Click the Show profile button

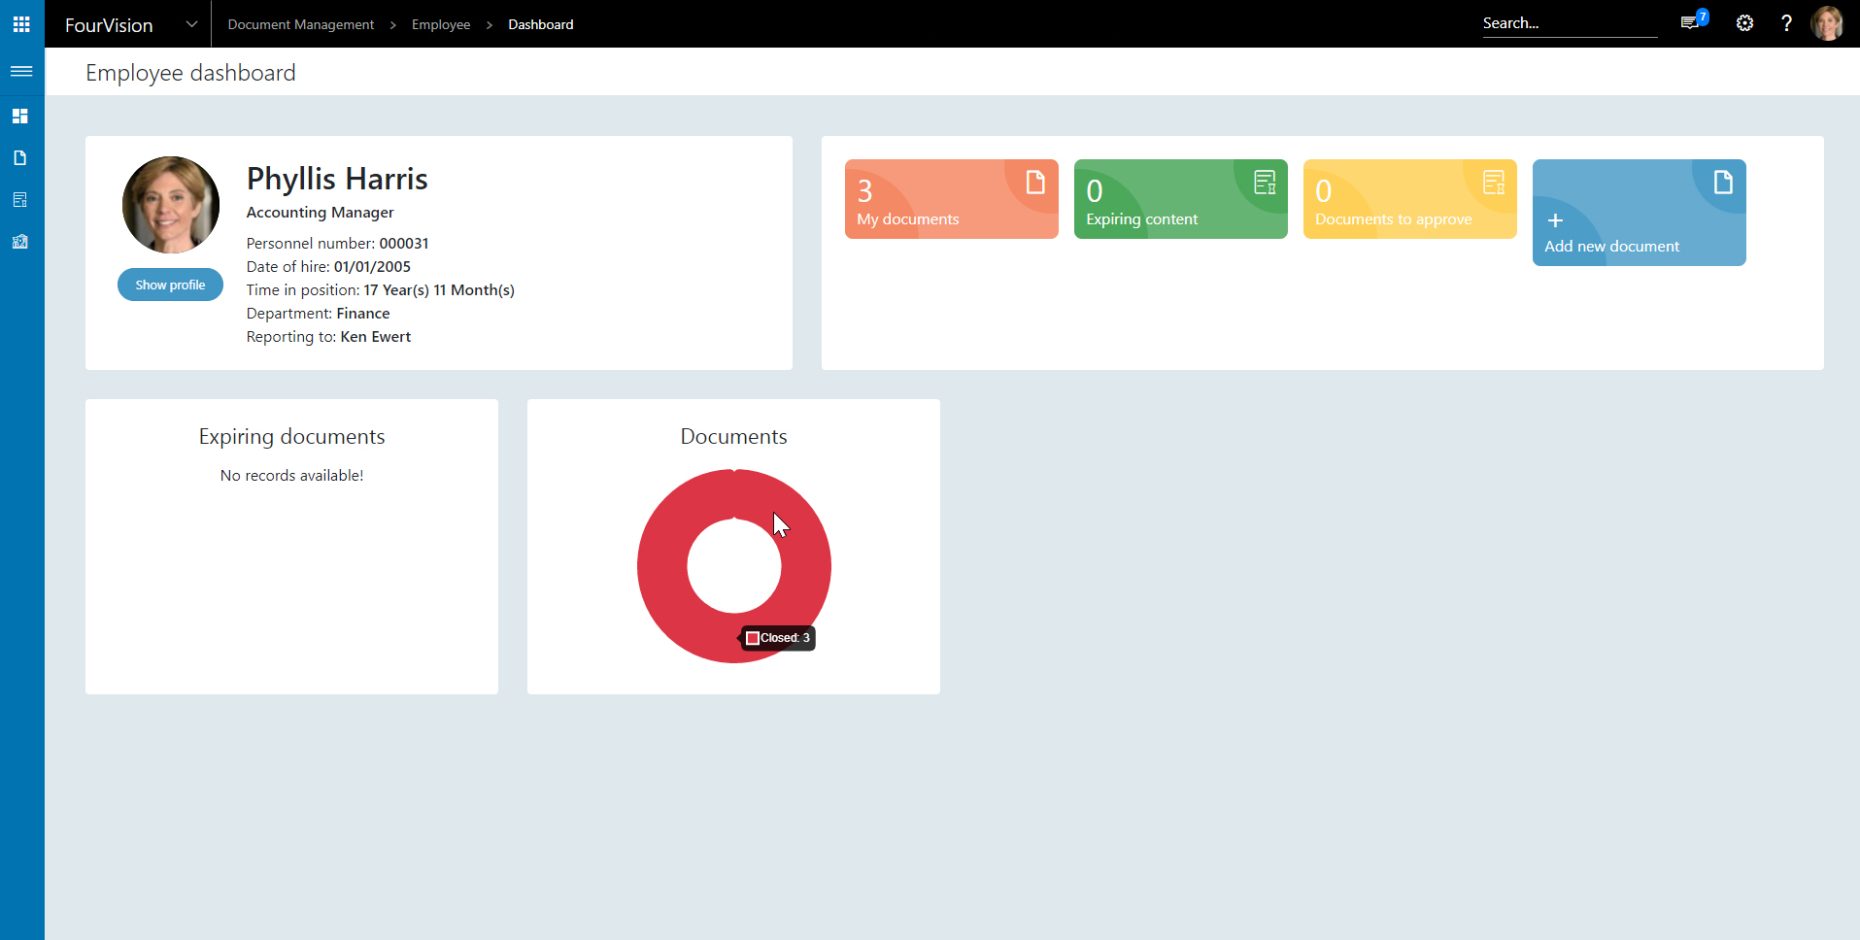pyautogui.click(x=170, y=284)
